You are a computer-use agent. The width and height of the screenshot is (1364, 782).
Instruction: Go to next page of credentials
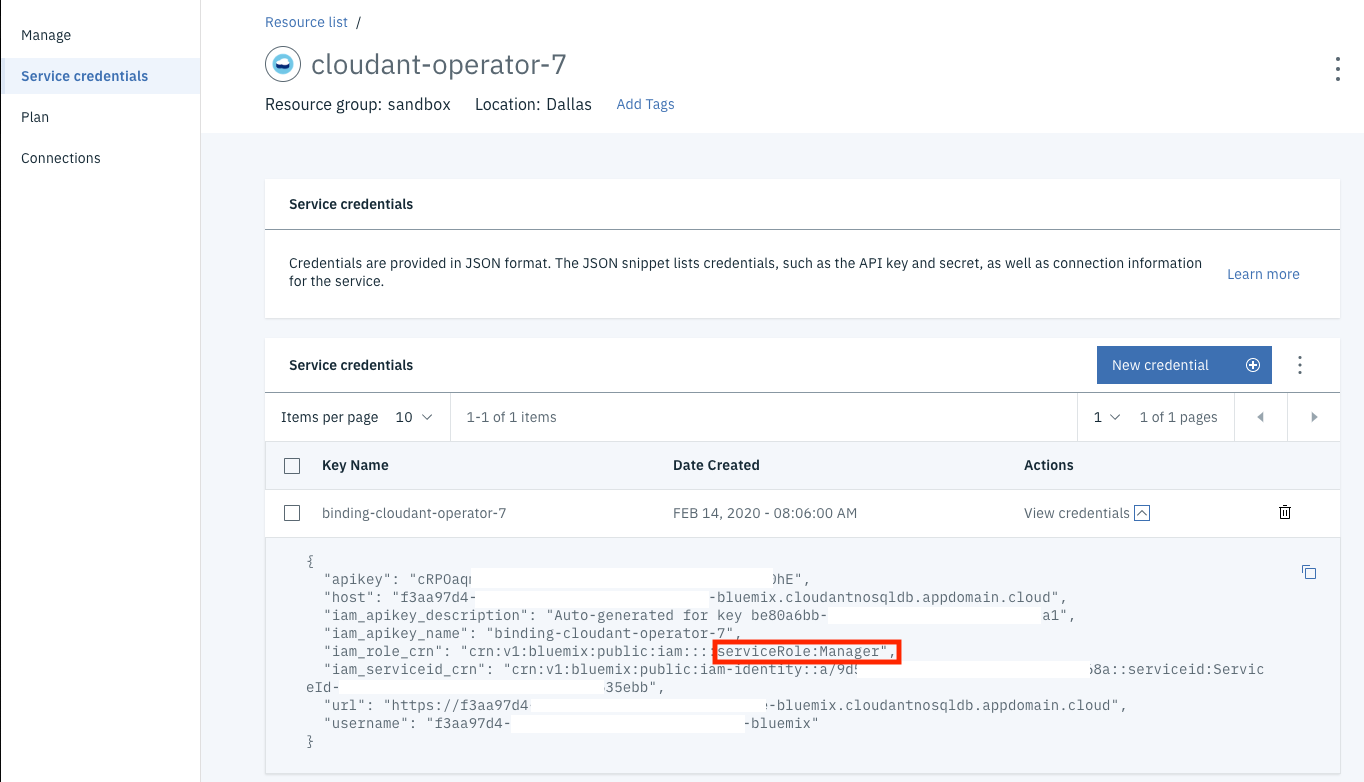[x=1314, y=417]
